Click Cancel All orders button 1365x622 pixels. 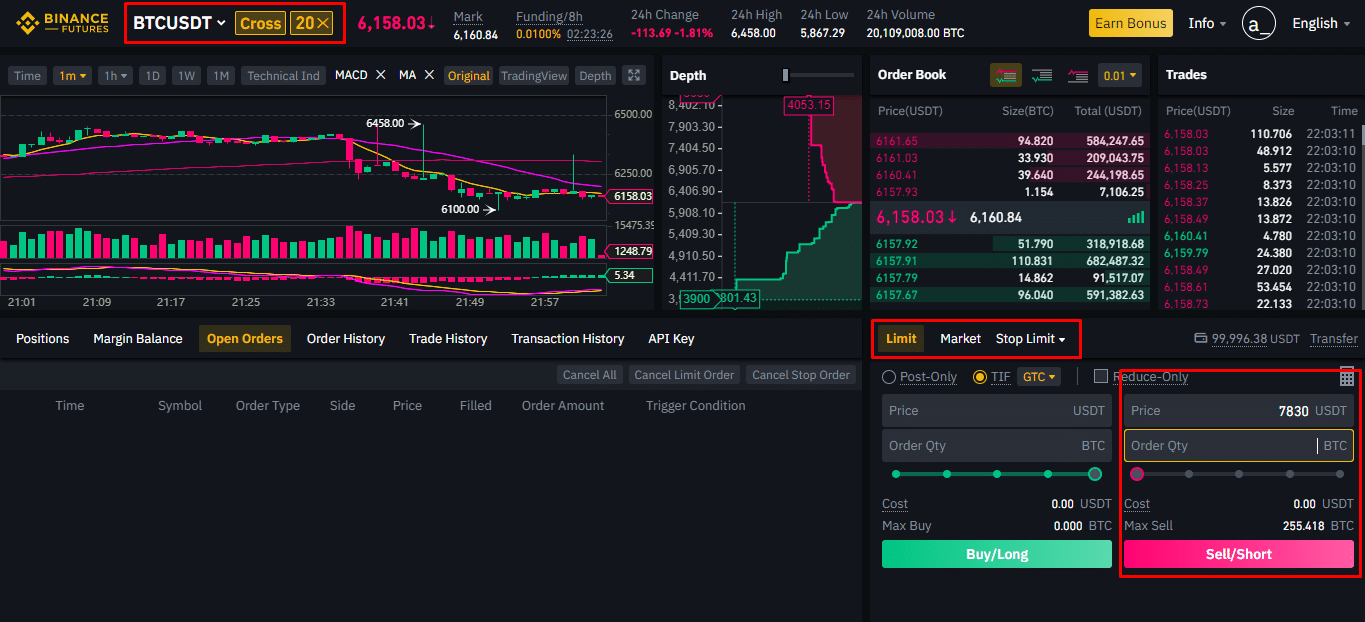pyautogui.click(x=590, y=375)
